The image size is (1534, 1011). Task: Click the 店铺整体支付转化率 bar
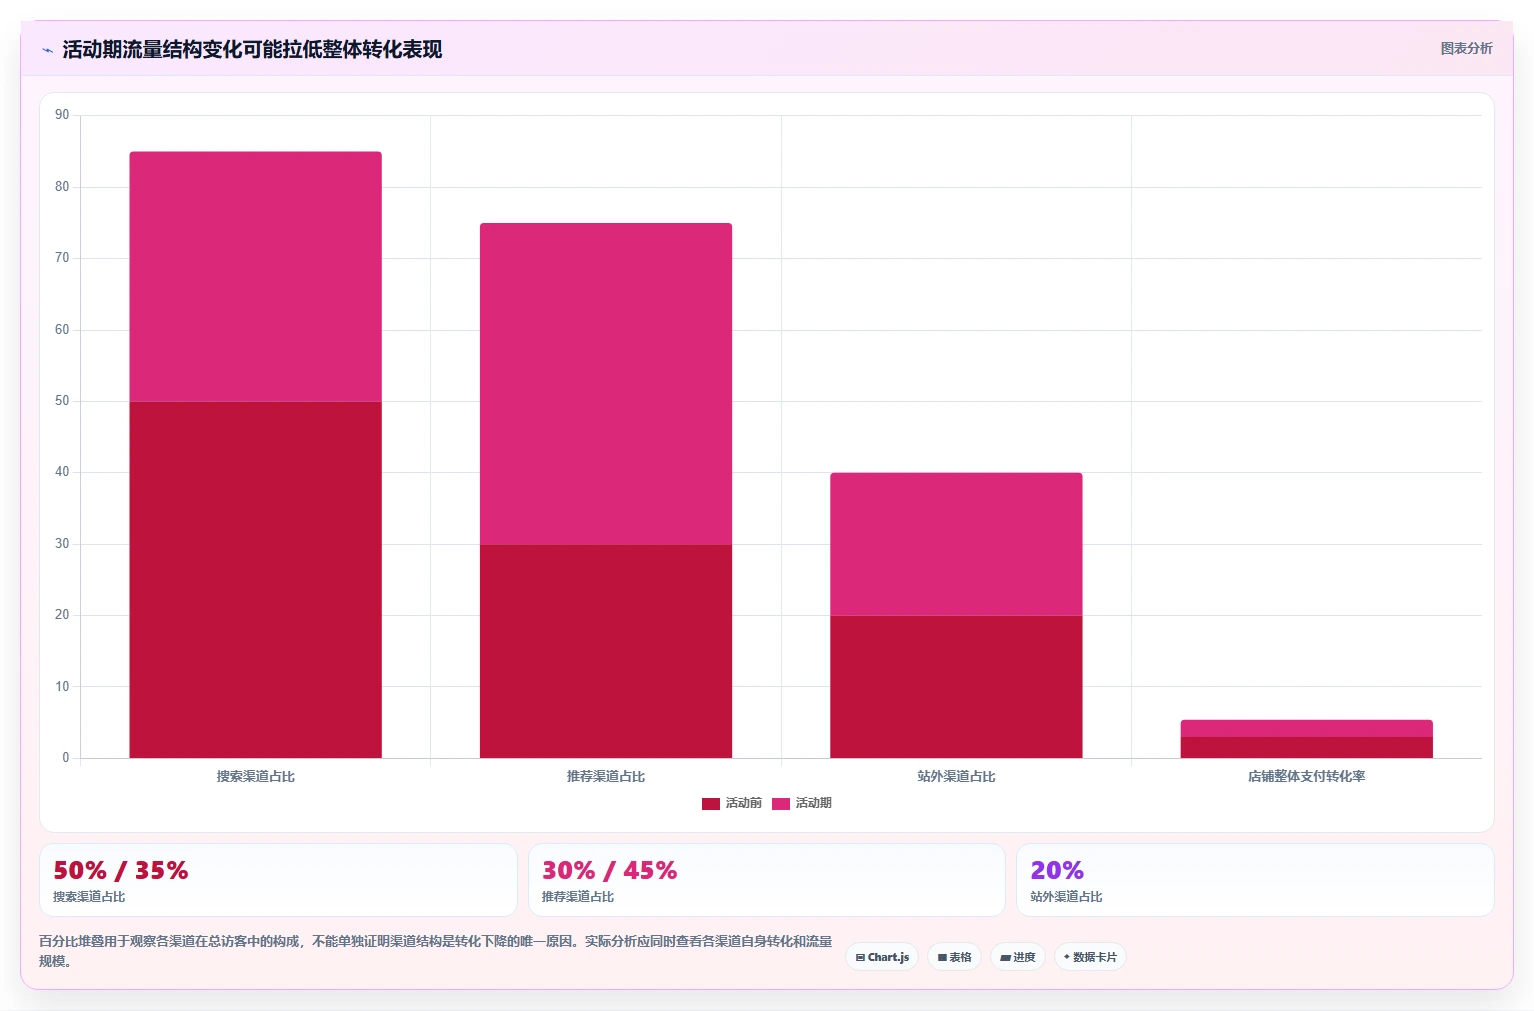(x=1307, y=739)
